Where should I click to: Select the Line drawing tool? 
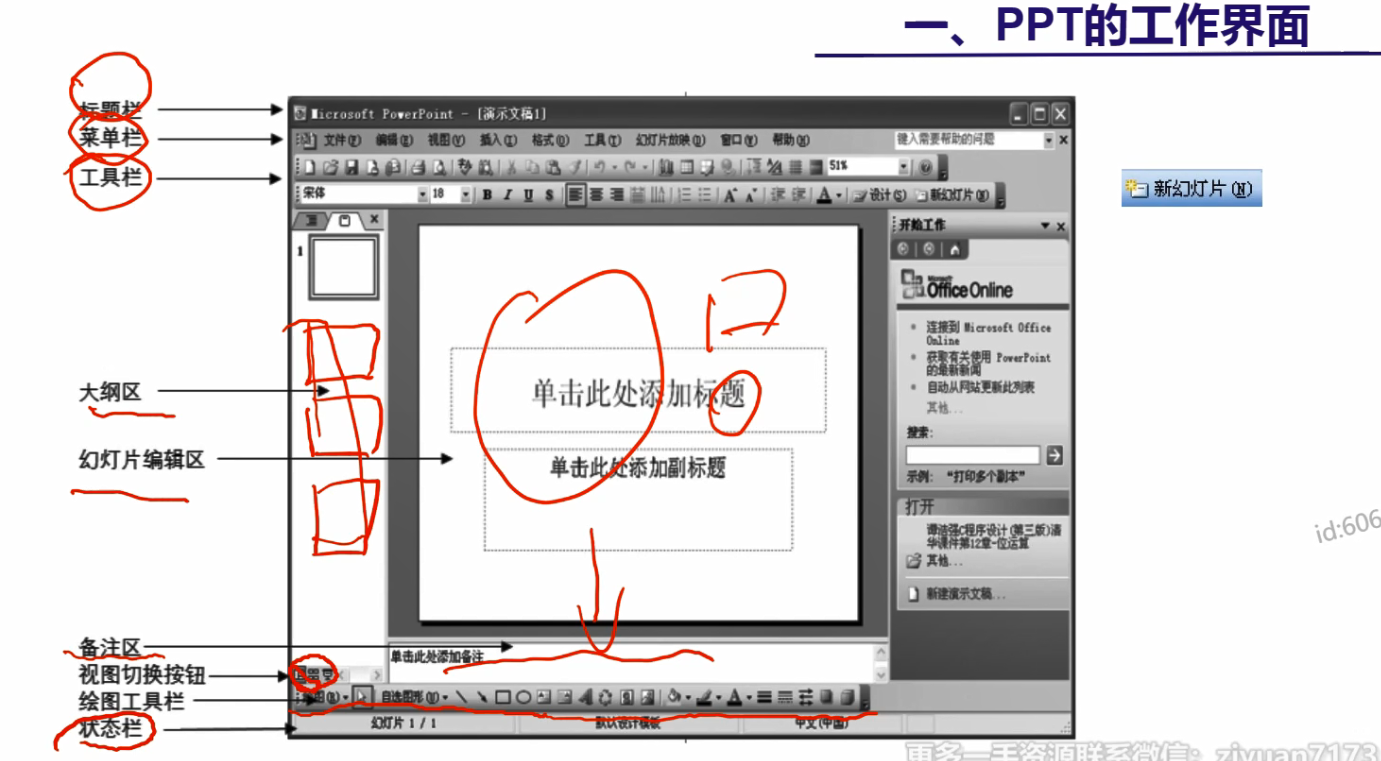point(461,697)
